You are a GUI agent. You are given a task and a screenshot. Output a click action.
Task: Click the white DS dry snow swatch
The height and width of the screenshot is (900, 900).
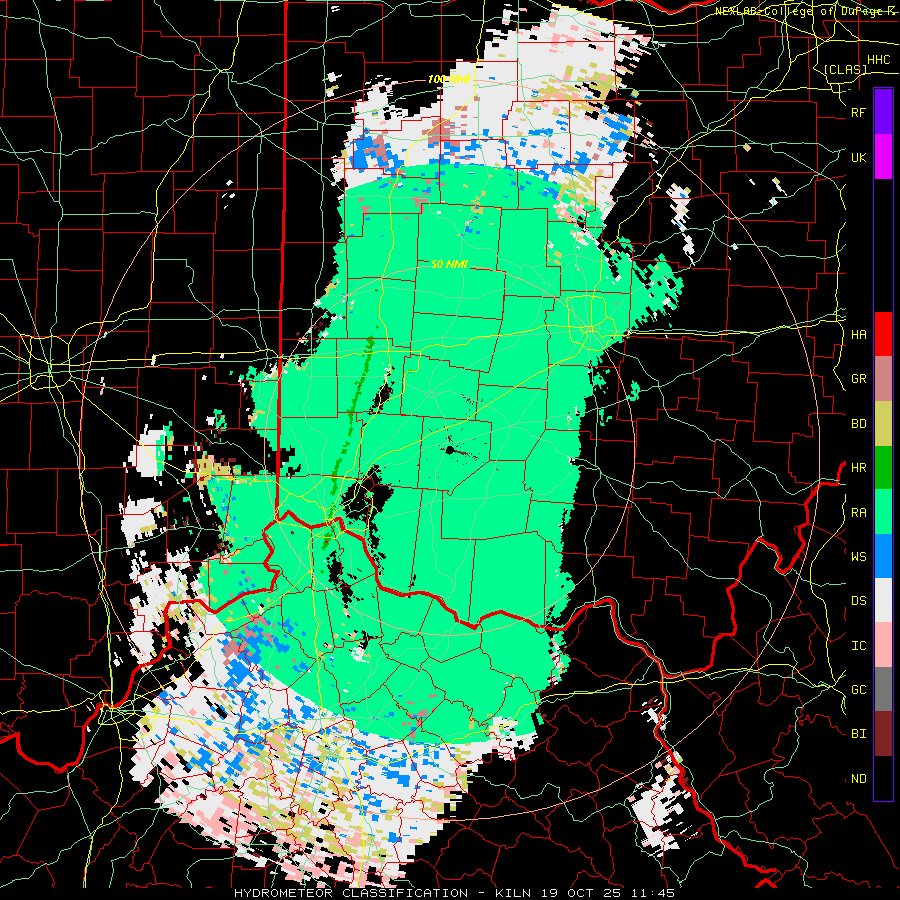point(883,600)
